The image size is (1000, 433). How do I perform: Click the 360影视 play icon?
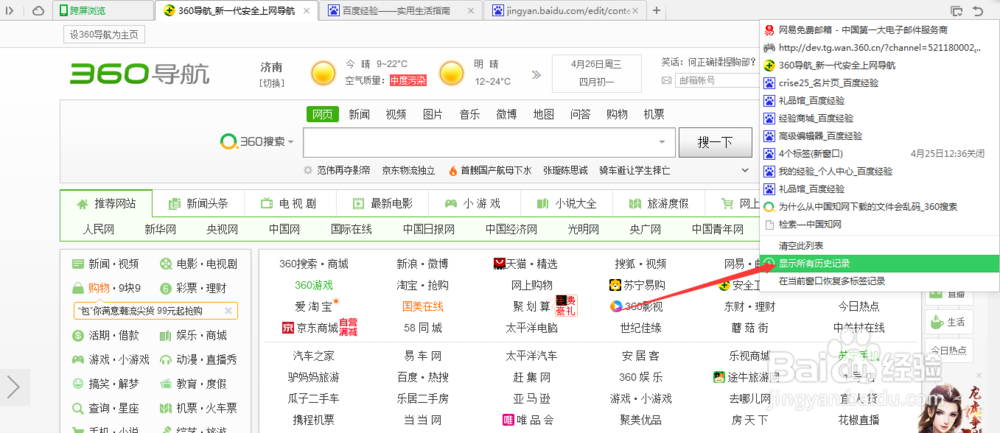(615, 307)
